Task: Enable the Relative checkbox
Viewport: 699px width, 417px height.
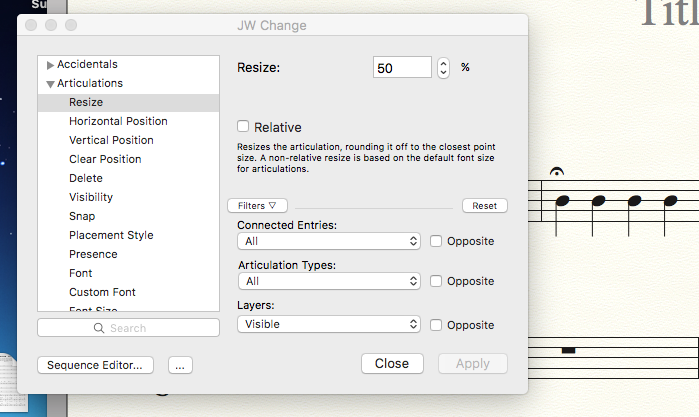Action: pyautogui.click(x=243, y=127)
